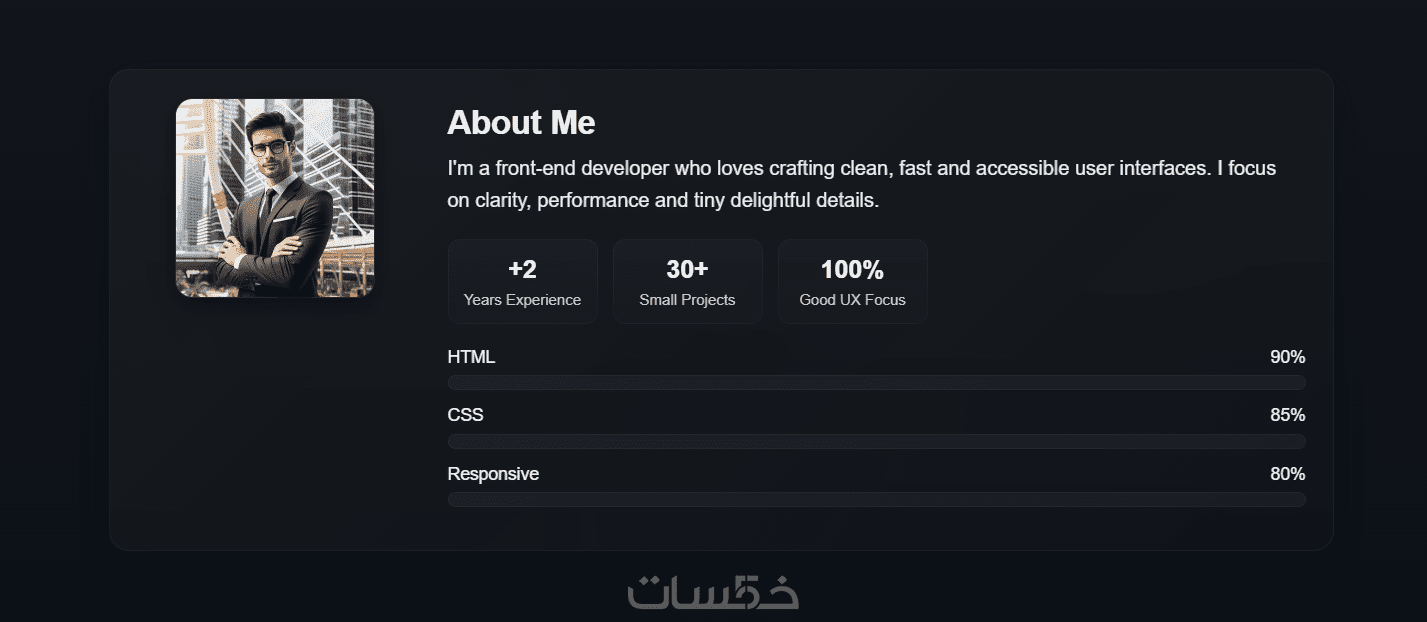Click the HTML skill progress bar
This screenshot has height=622, width=1427.
click(876, 382)
